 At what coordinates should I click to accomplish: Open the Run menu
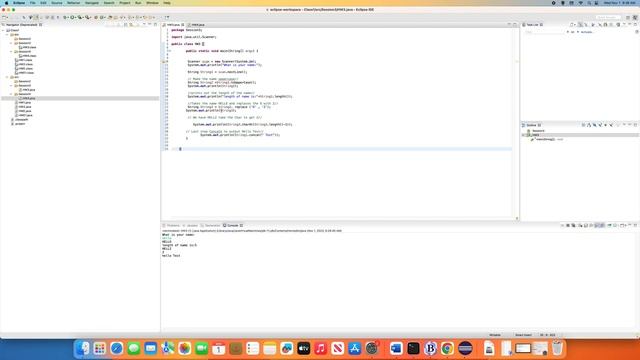138,3
